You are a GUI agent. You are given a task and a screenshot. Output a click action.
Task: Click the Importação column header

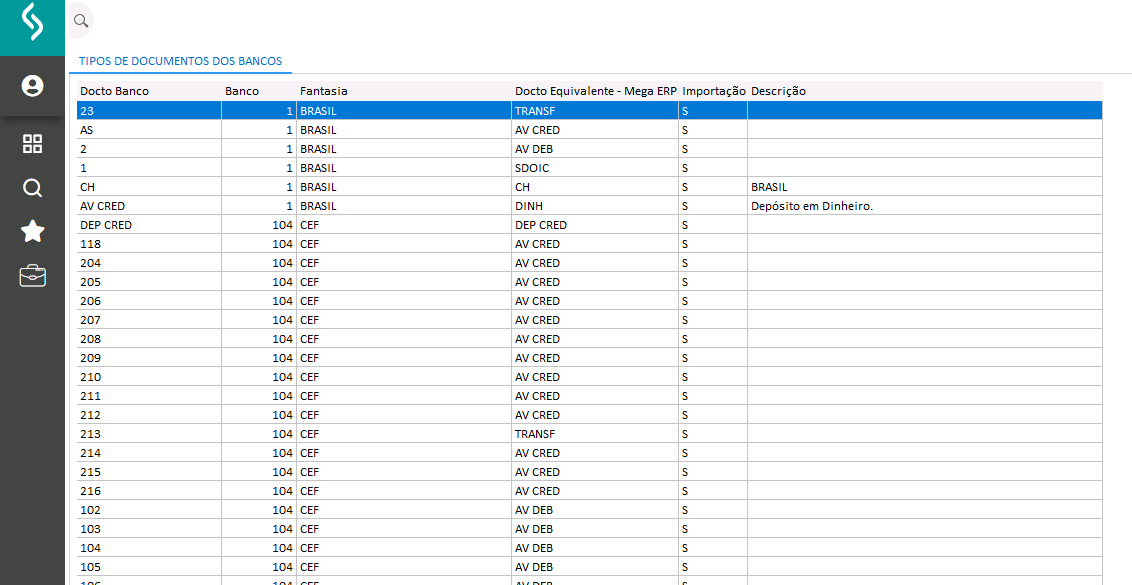[714, 91]
